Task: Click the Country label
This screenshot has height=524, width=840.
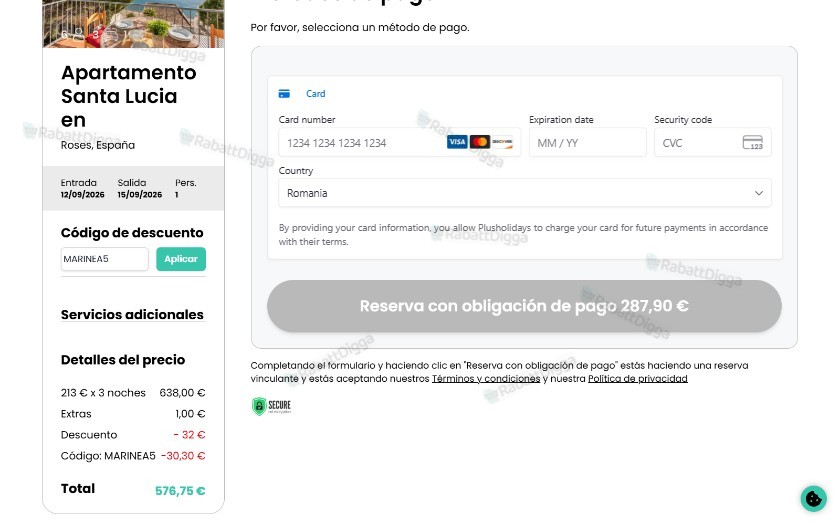Action: (296, 170)
